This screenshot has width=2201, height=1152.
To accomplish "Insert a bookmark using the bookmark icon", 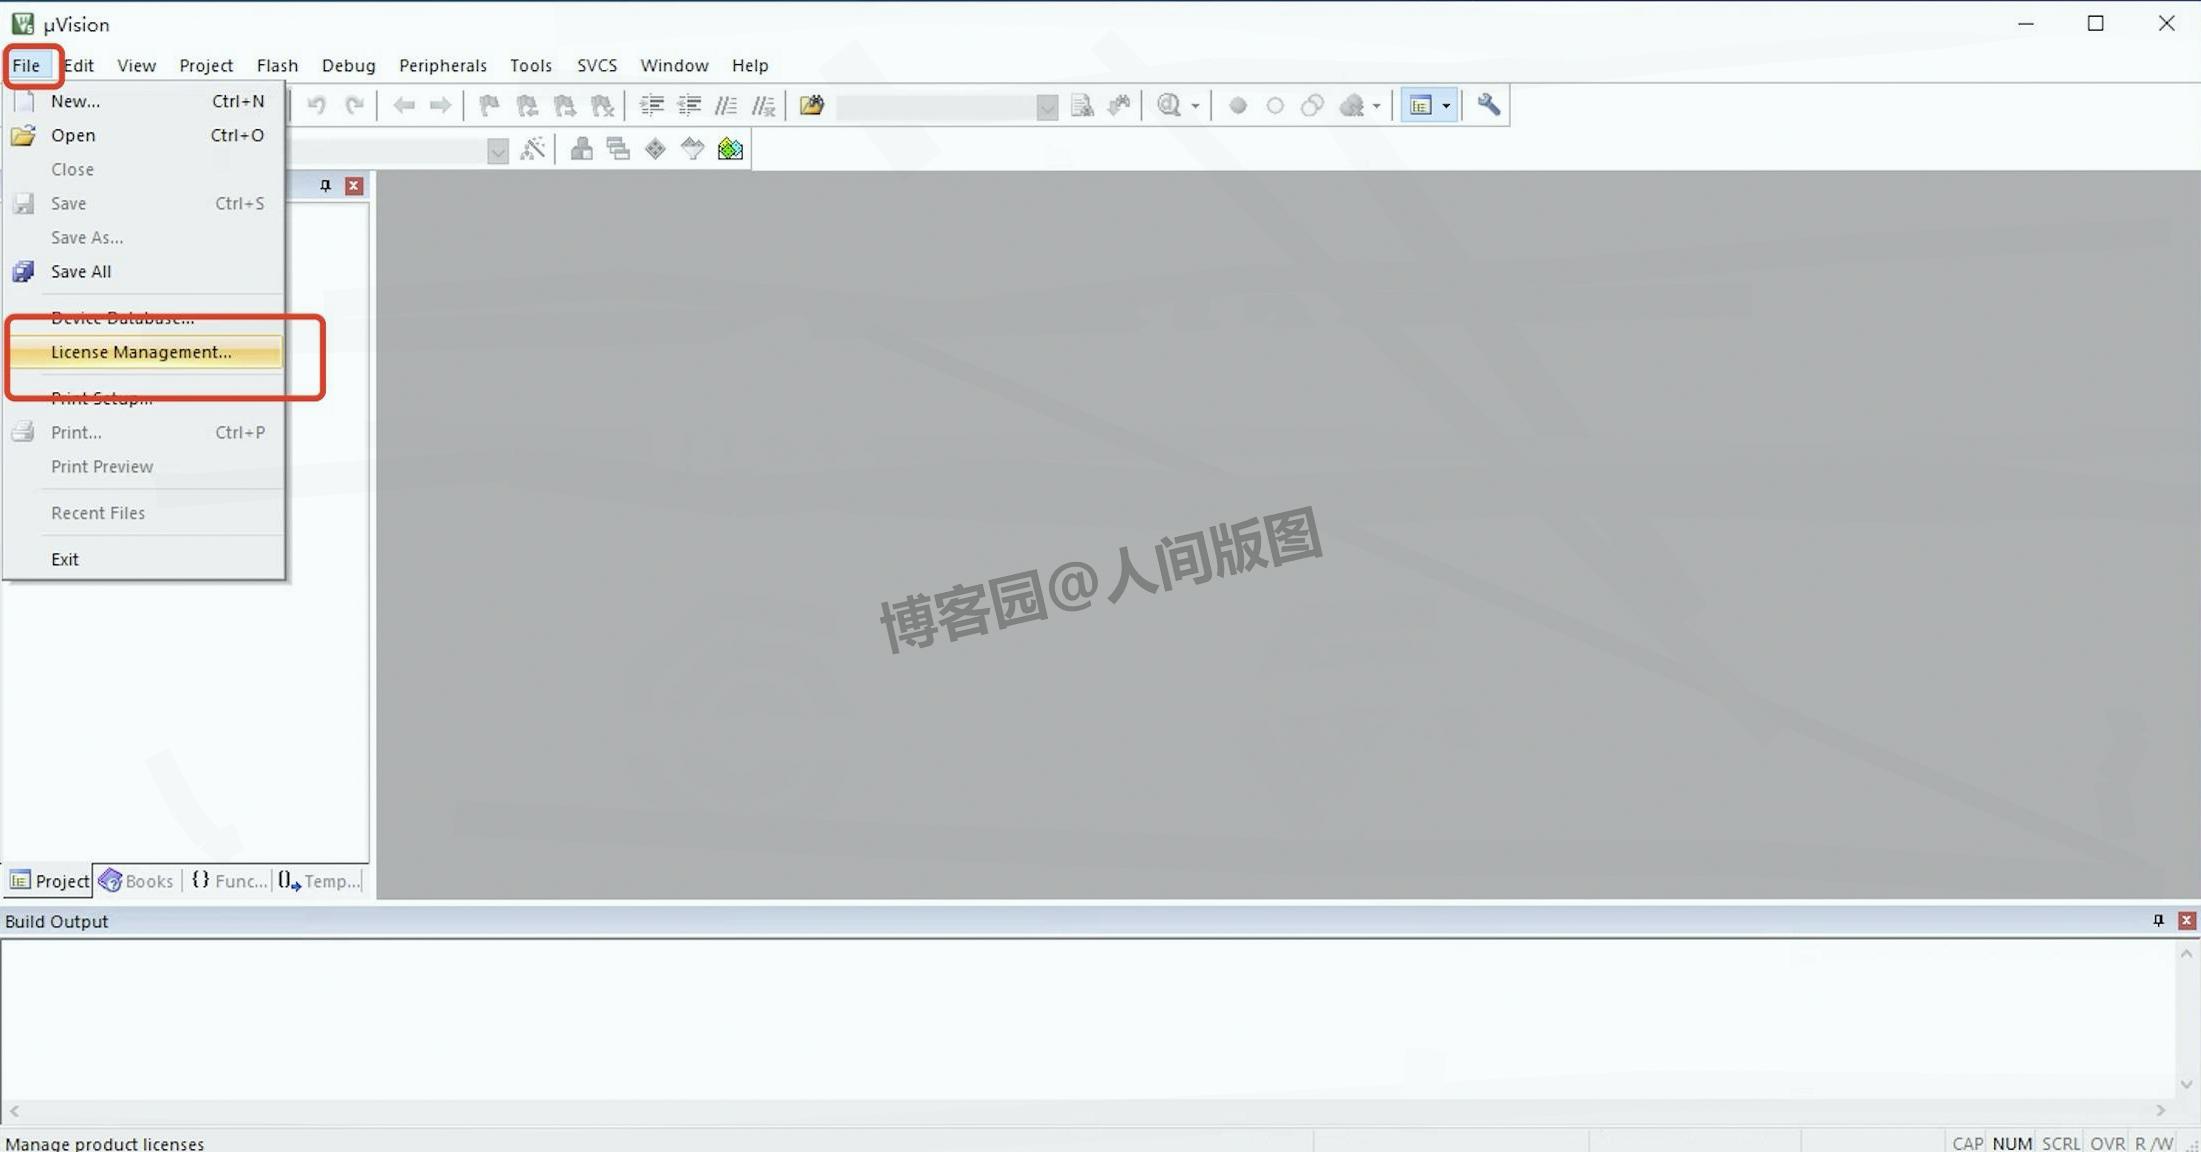I will point(488,105).
